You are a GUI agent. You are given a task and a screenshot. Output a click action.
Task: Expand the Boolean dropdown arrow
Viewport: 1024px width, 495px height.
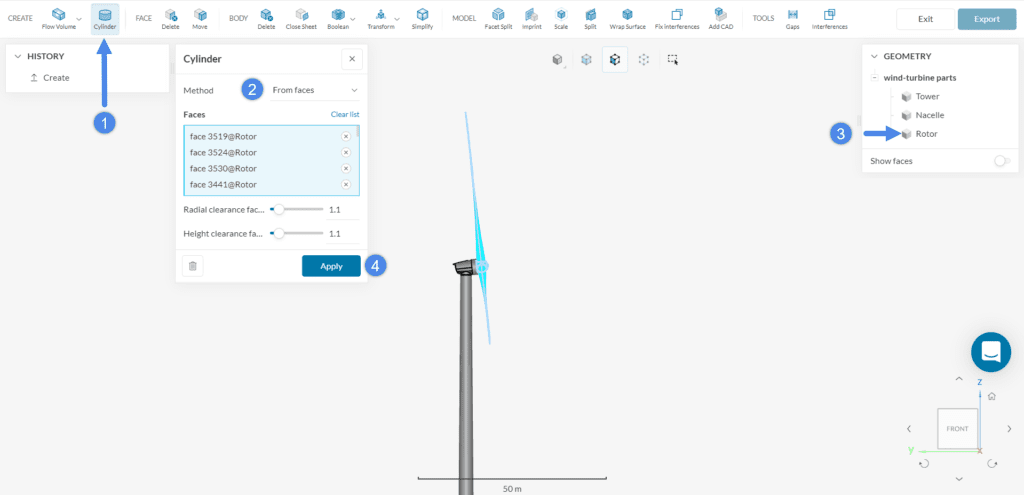(353, 20)
